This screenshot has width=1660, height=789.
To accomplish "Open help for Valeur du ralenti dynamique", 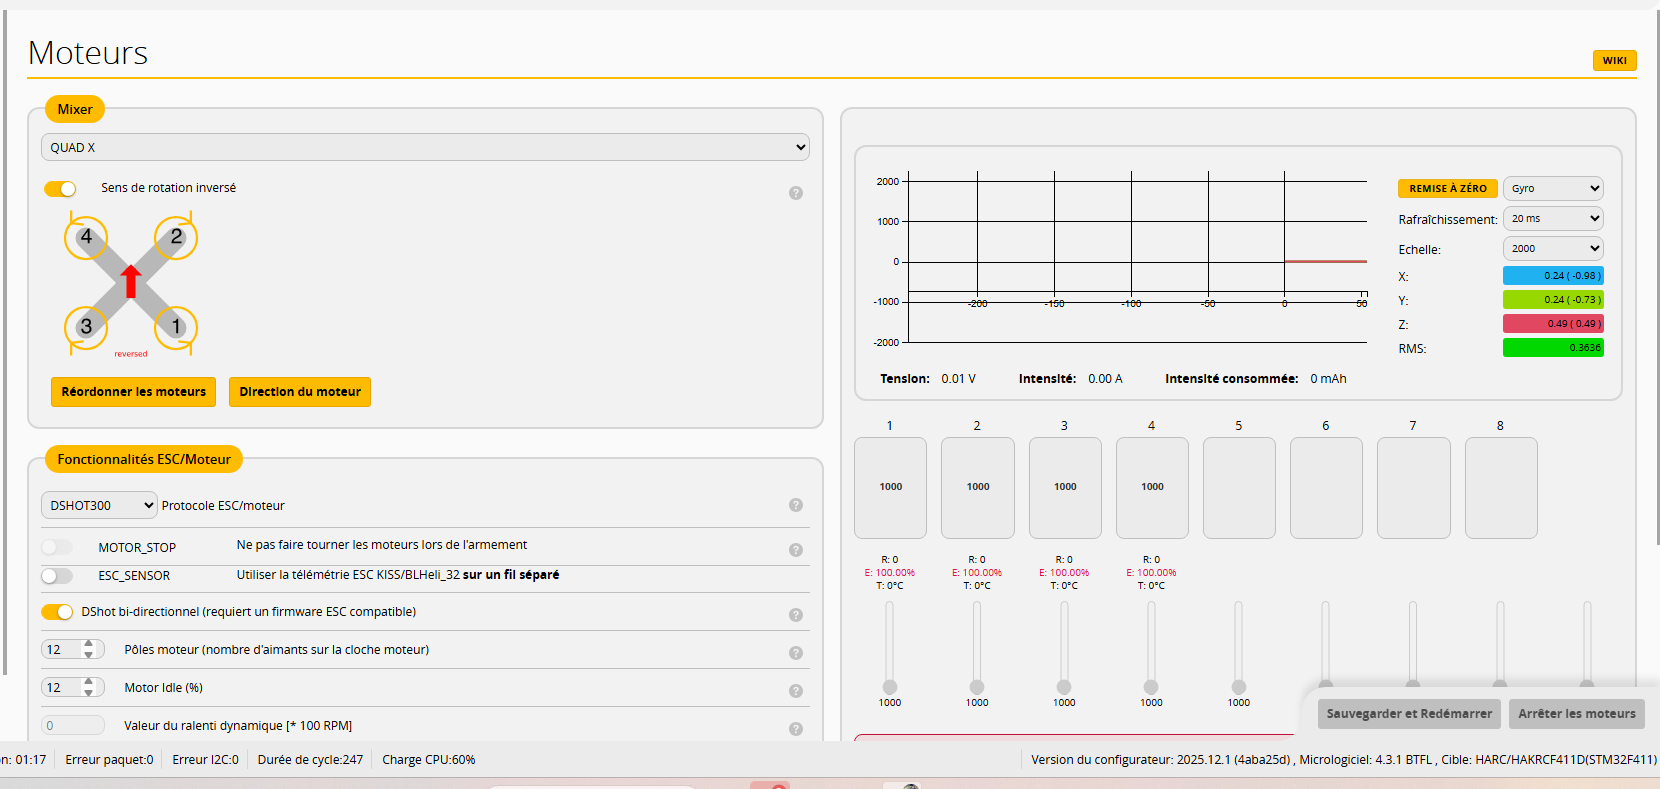I will [x=795, y=729].
